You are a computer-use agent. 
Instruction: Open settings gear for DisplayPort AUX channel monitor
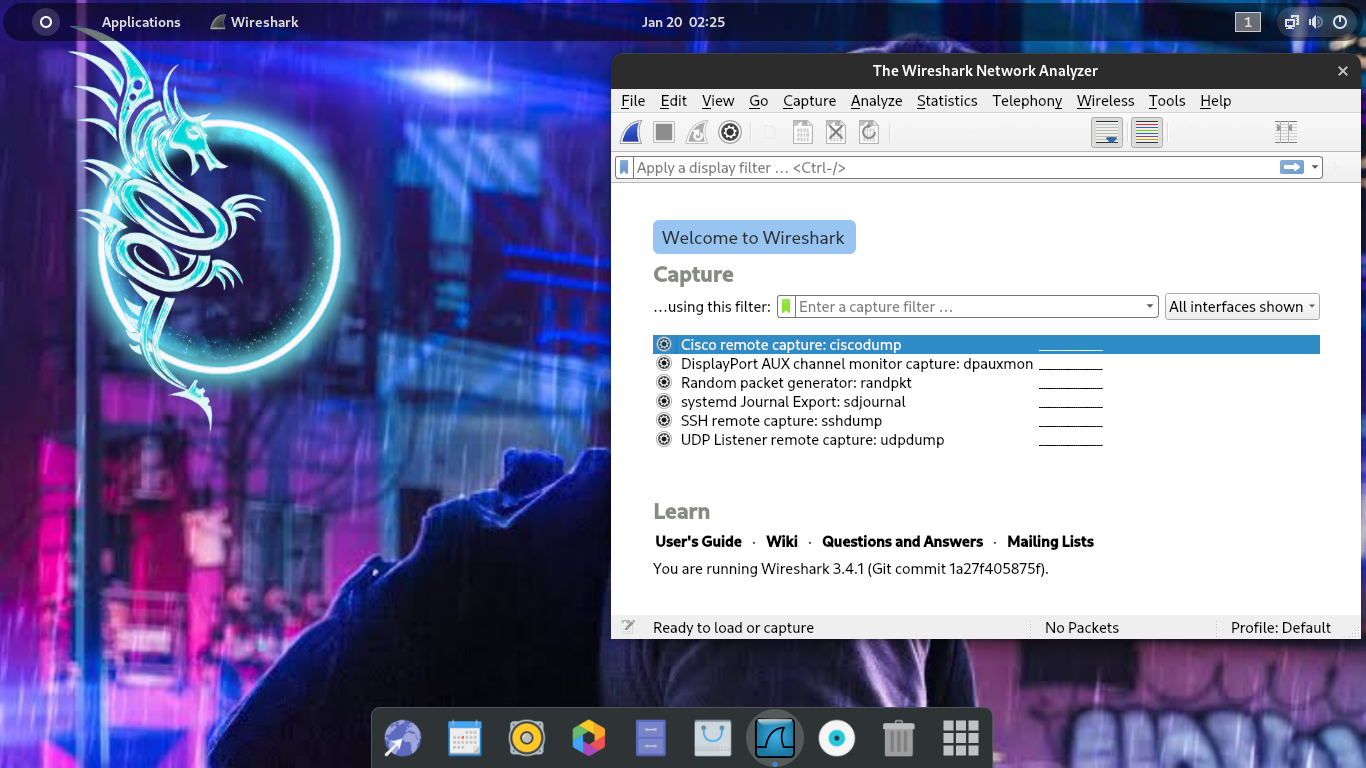[664, 364]
